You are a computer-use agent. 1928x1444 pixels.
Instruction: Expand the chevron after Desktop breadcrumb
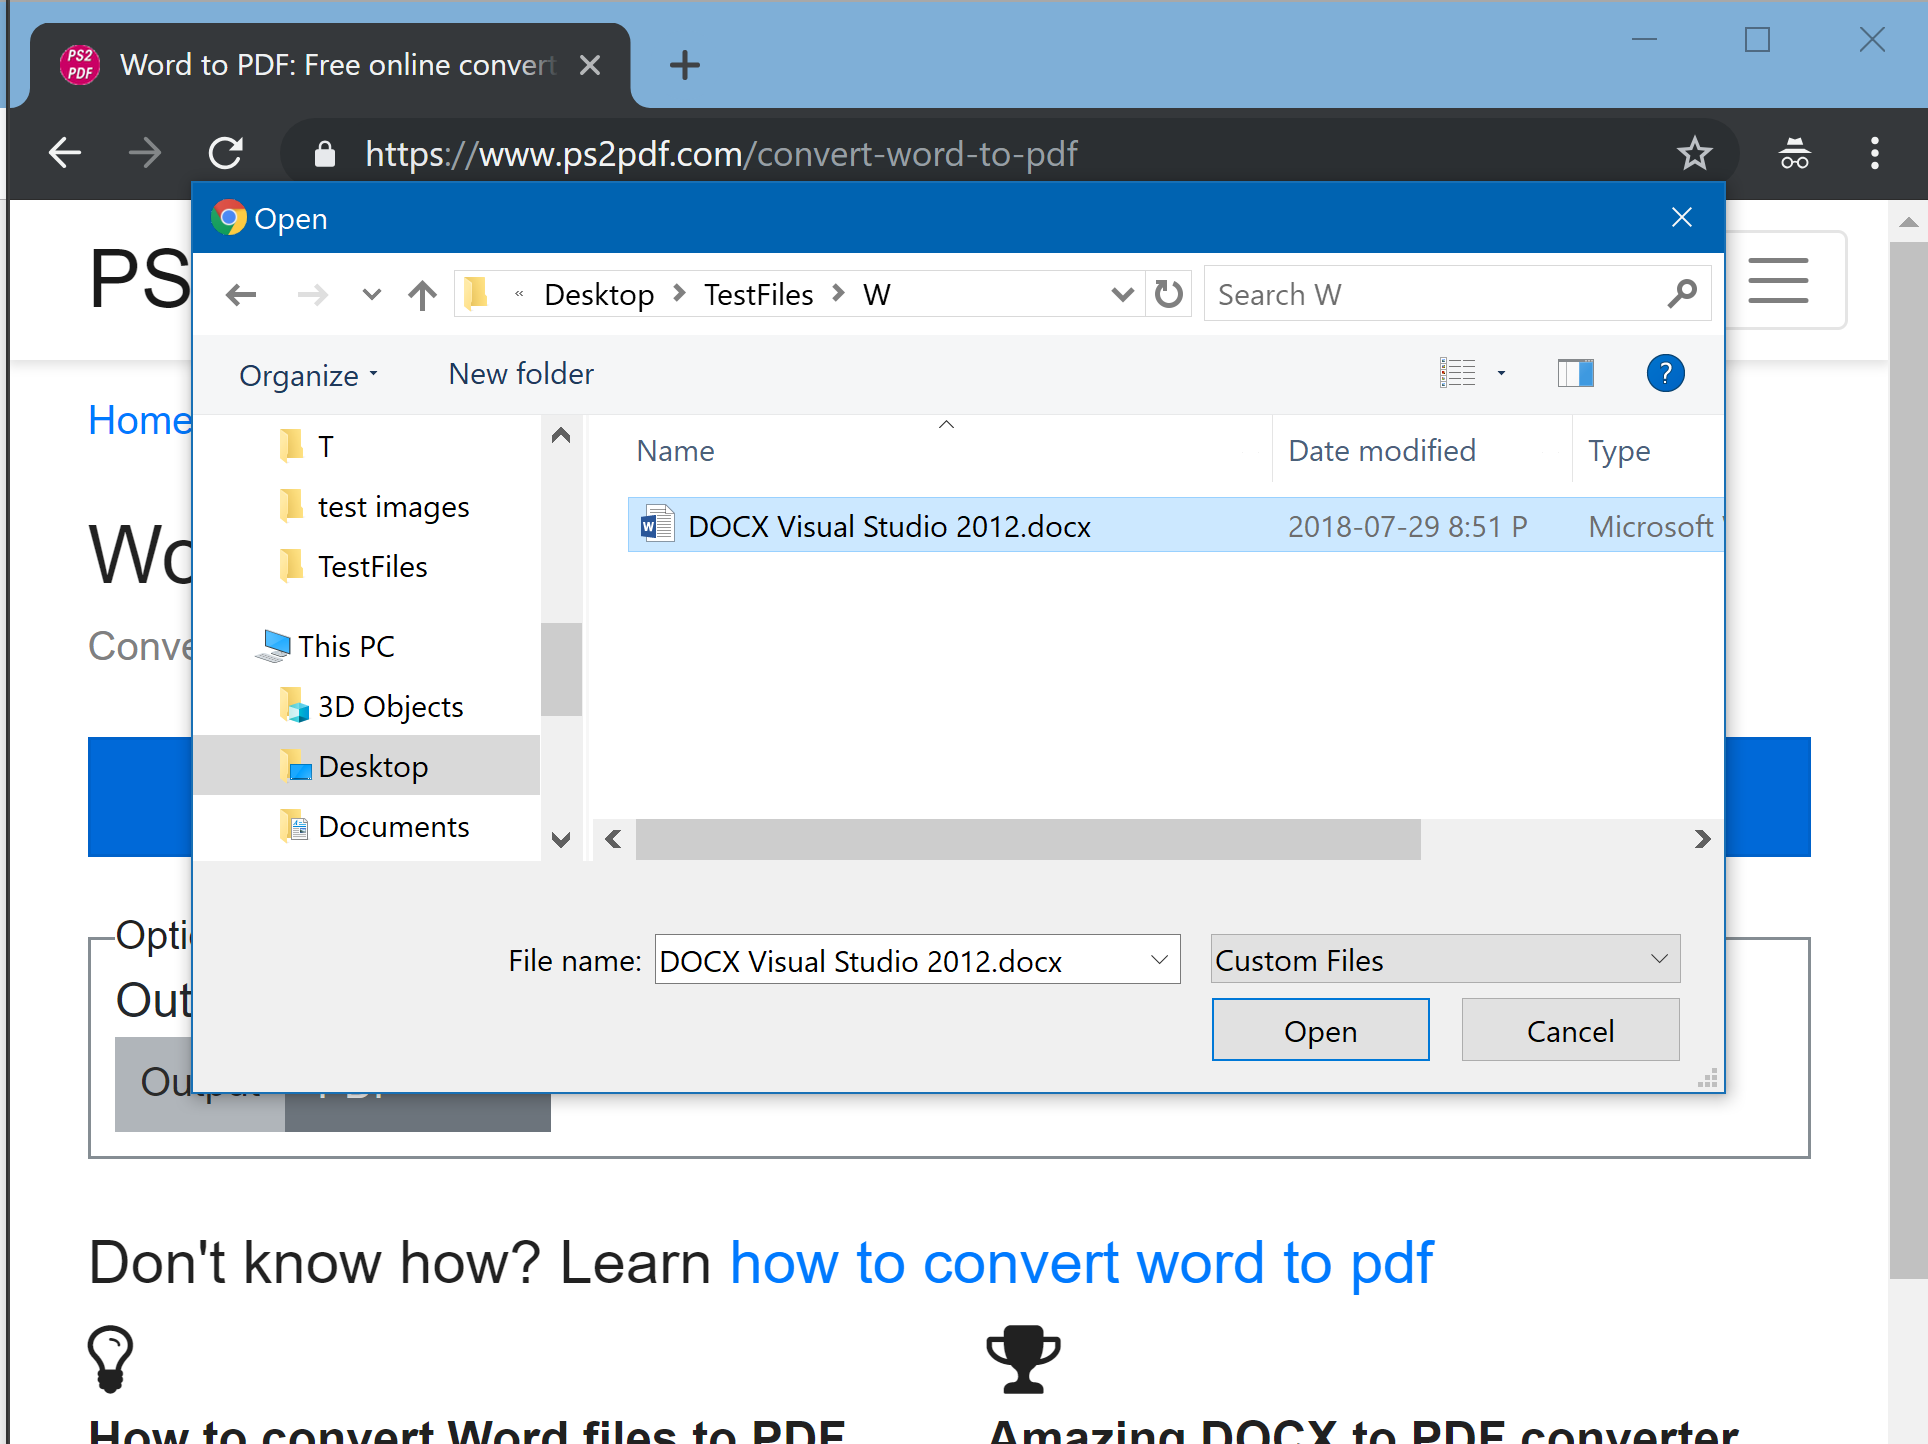[x=680, y=293]
